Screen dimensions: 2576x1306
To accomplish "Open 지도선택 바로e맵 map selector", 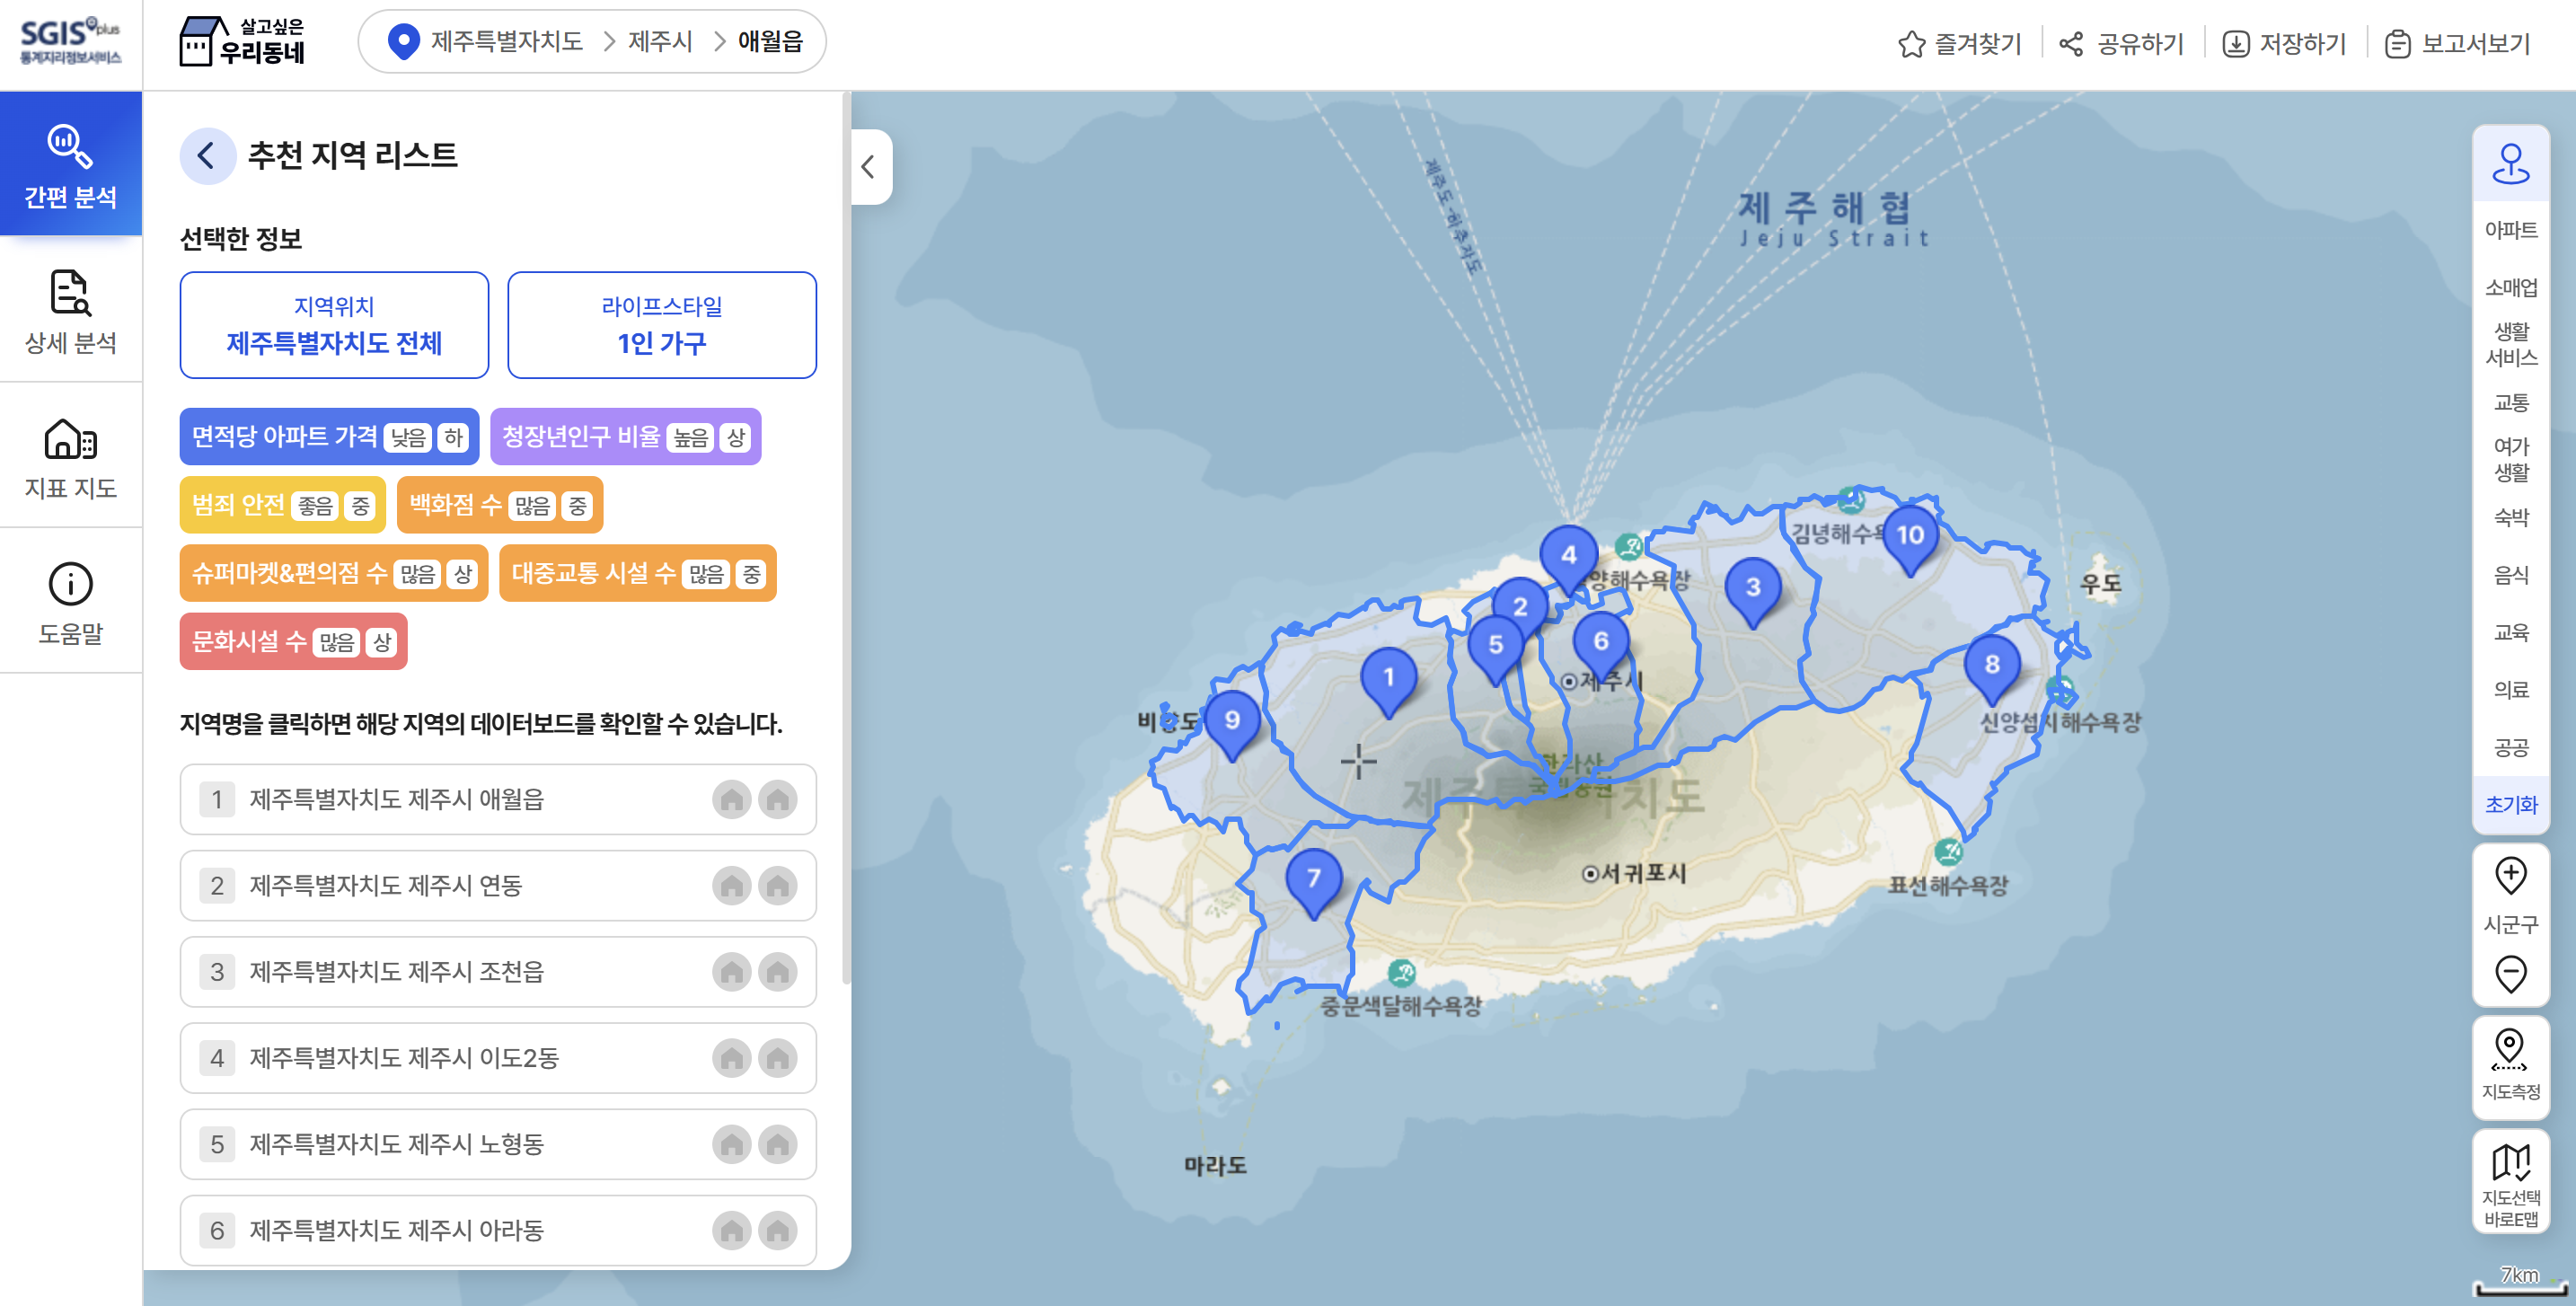I will click(x=2510, y=1183).
